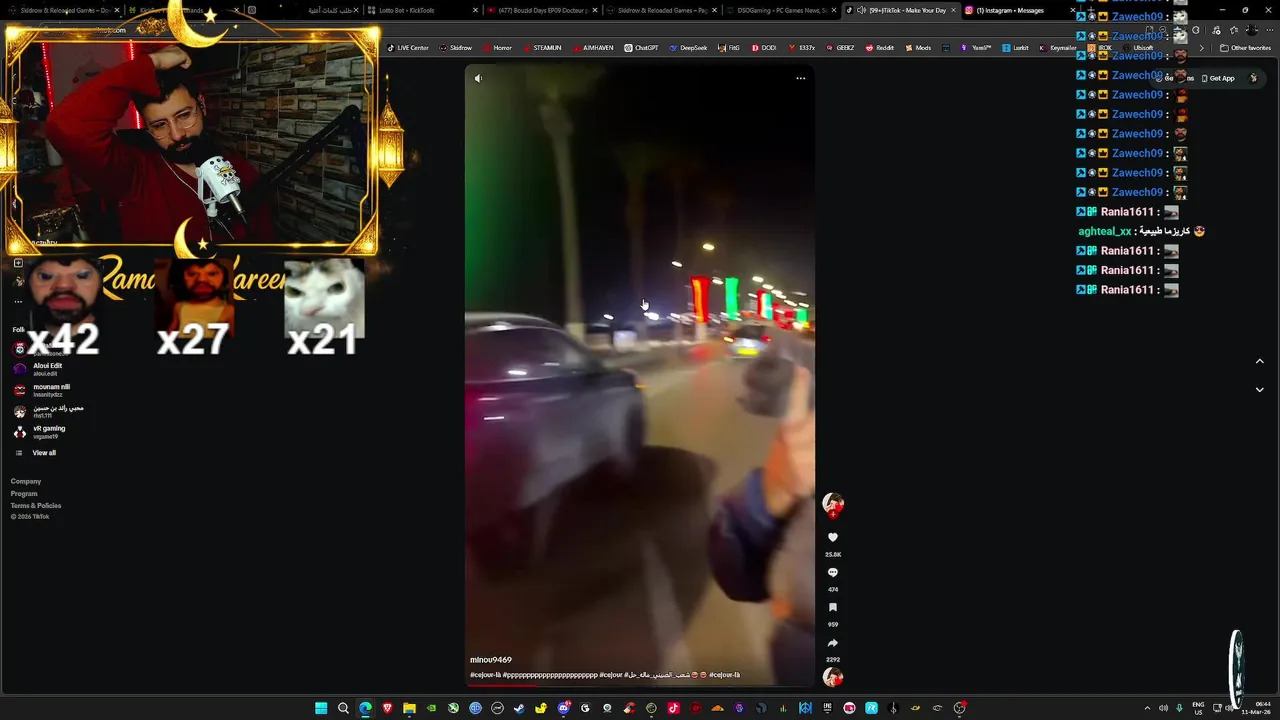
Task: Open the Terms & Policies footer link
Action: [x=36, y=506]
